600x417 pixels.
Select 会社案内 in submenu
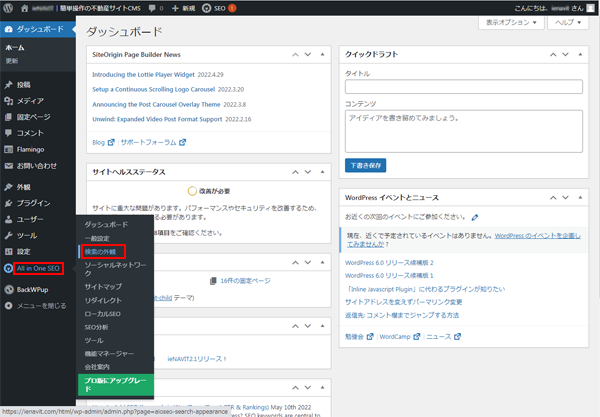pyautogui.click(x=97, y=367)
